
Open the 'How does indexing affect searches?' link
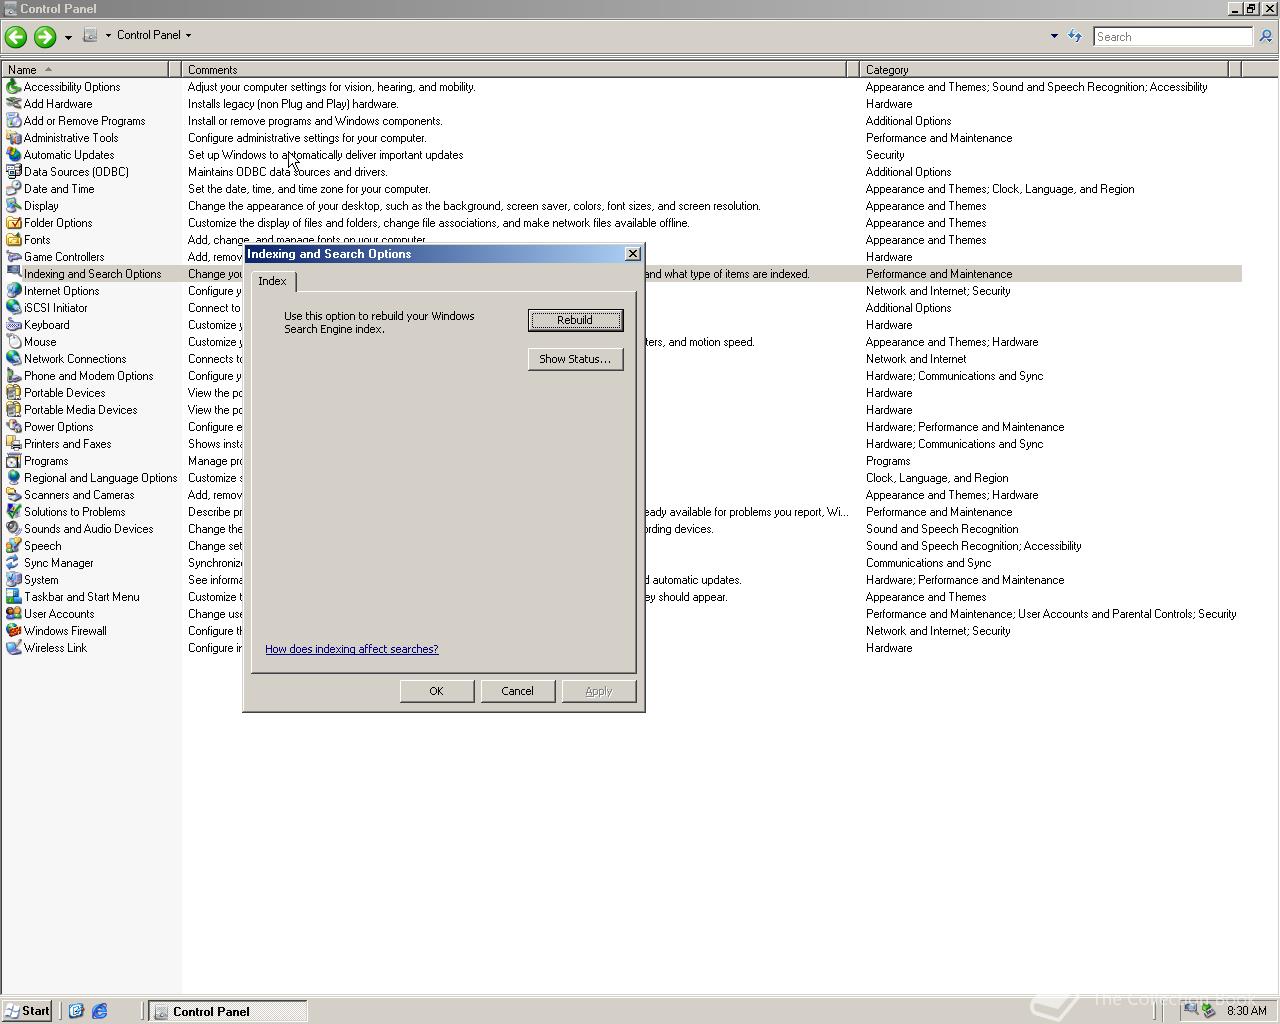point(352,649)
